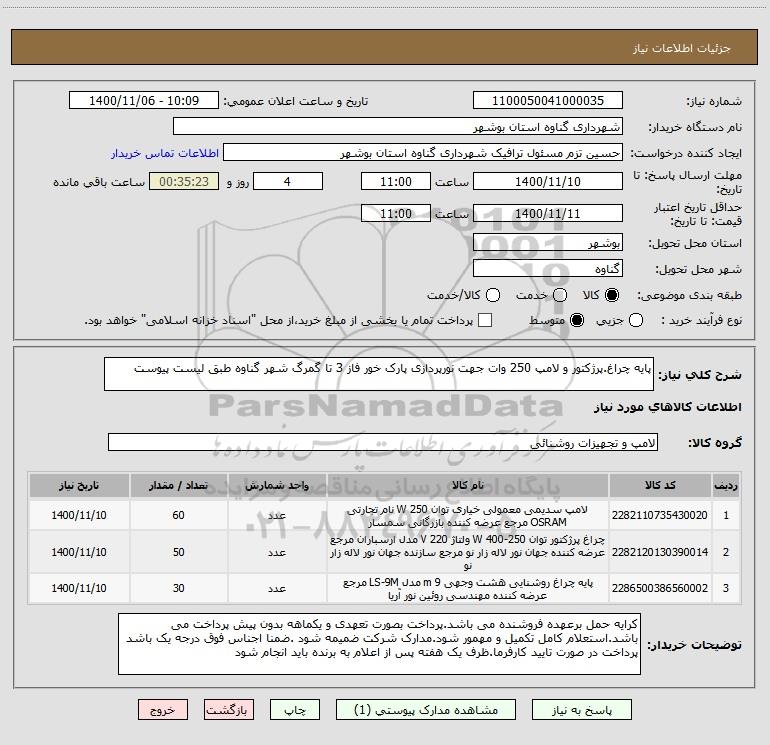Click the remaining days field showing 4
The image size is (770, 745).
click(x=288, y=181)
